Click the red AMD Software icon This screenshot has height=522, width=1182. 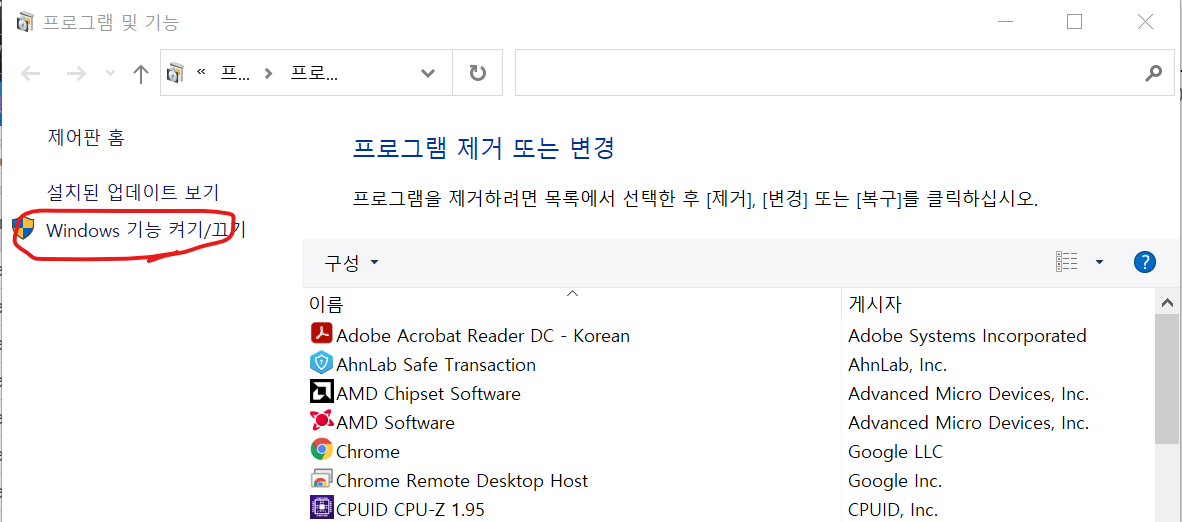tap(322, 420)
